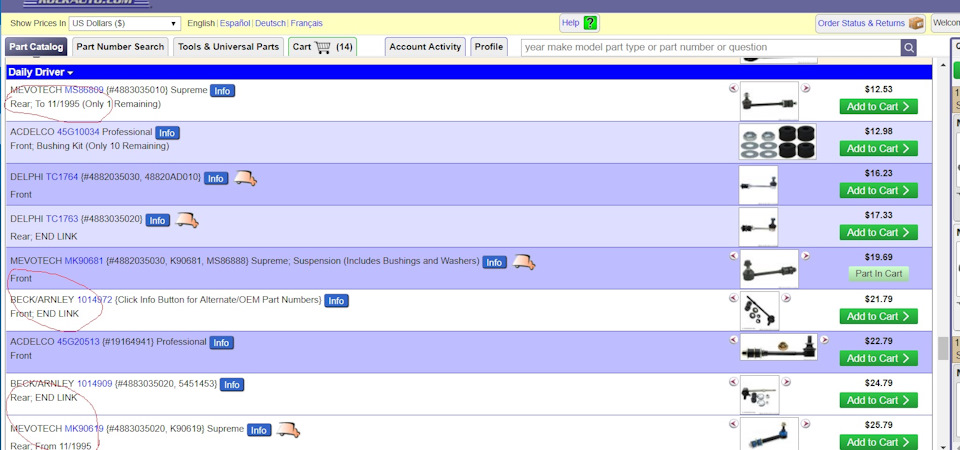Add $17.33 Delphi TC1763 to cart
Viewport: 960px width, 450px height.
879,233
